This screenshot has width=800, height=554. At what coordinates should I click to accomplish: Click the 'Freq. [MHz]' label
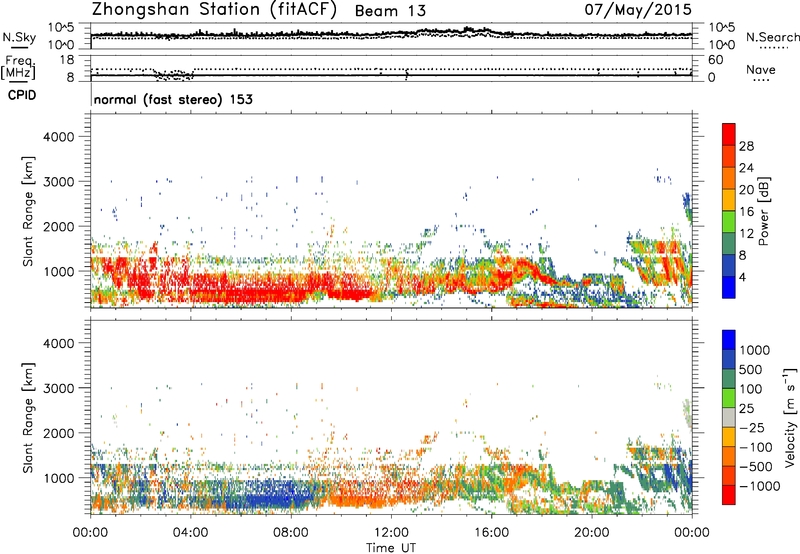(18, 67)
